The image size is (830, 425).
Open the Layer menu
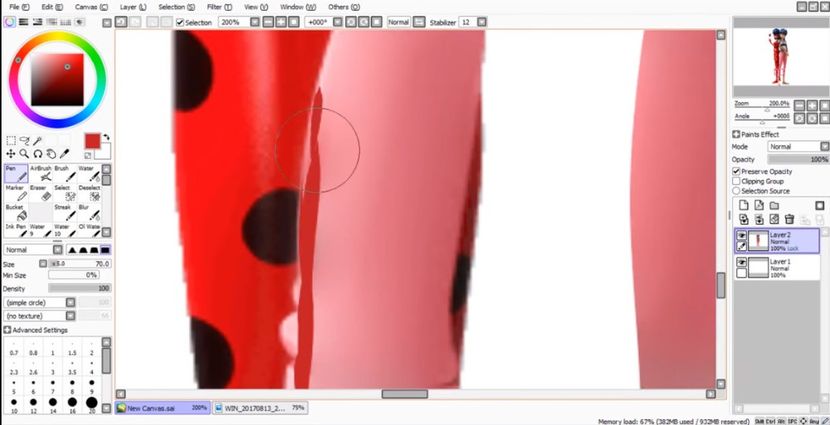[133, 7]
